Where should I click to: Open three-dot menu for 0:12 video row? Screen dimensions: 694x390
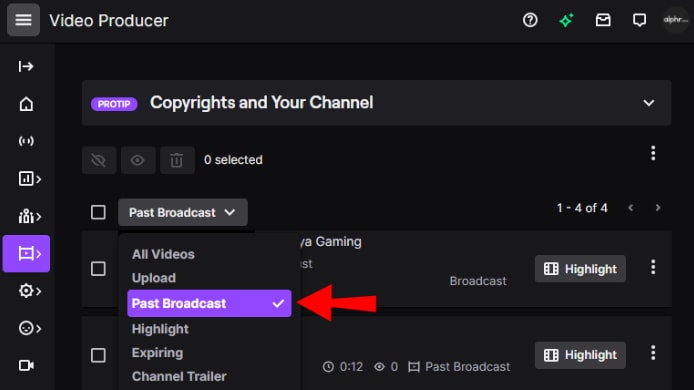click(x=653, y=353)
